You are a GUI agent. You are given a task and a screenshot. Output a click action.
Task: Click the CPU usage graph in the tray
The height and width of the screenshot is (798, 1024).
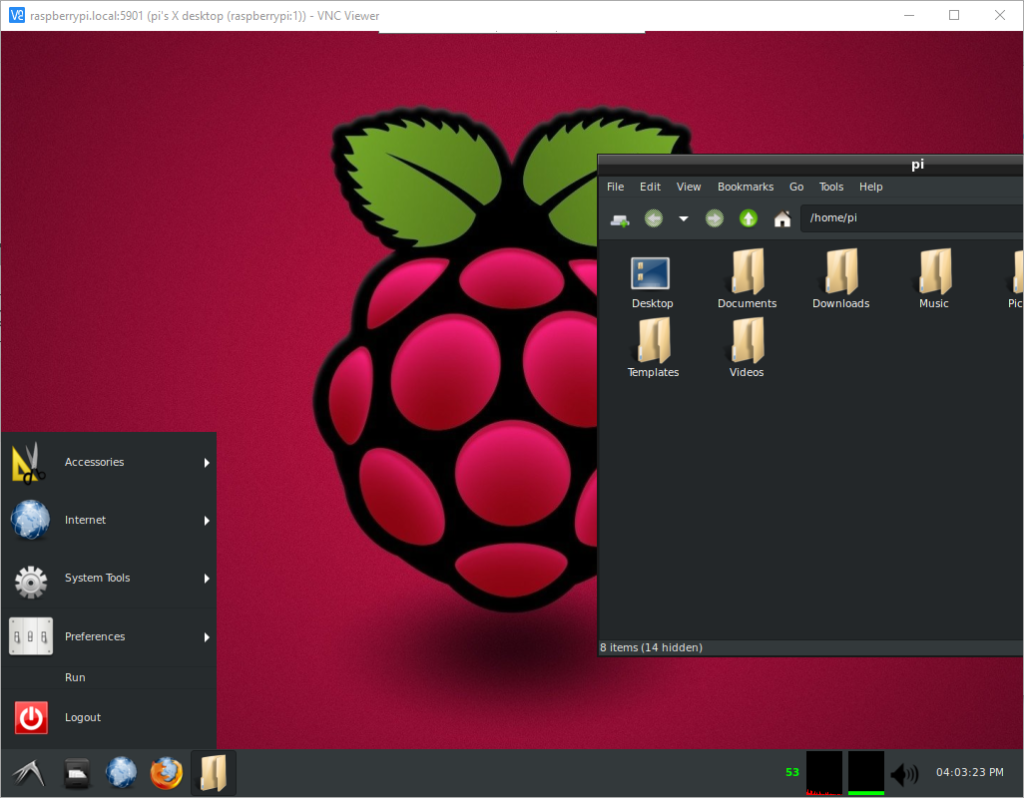[x=824, y=772]
